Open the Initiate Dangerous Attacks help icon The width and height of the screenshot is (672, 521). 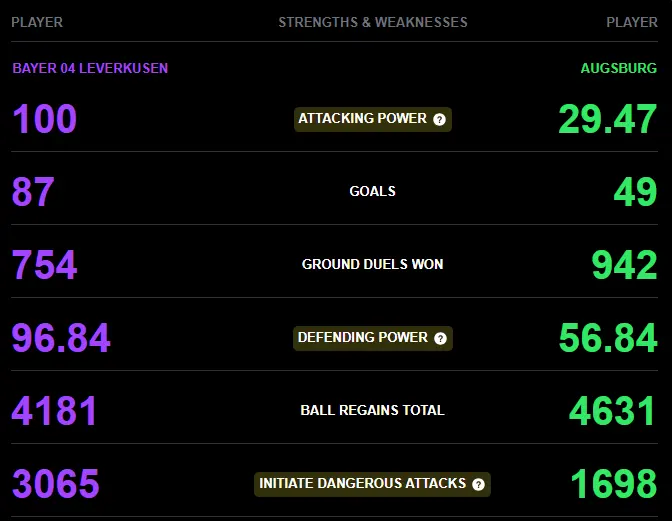tap(478, 485)
